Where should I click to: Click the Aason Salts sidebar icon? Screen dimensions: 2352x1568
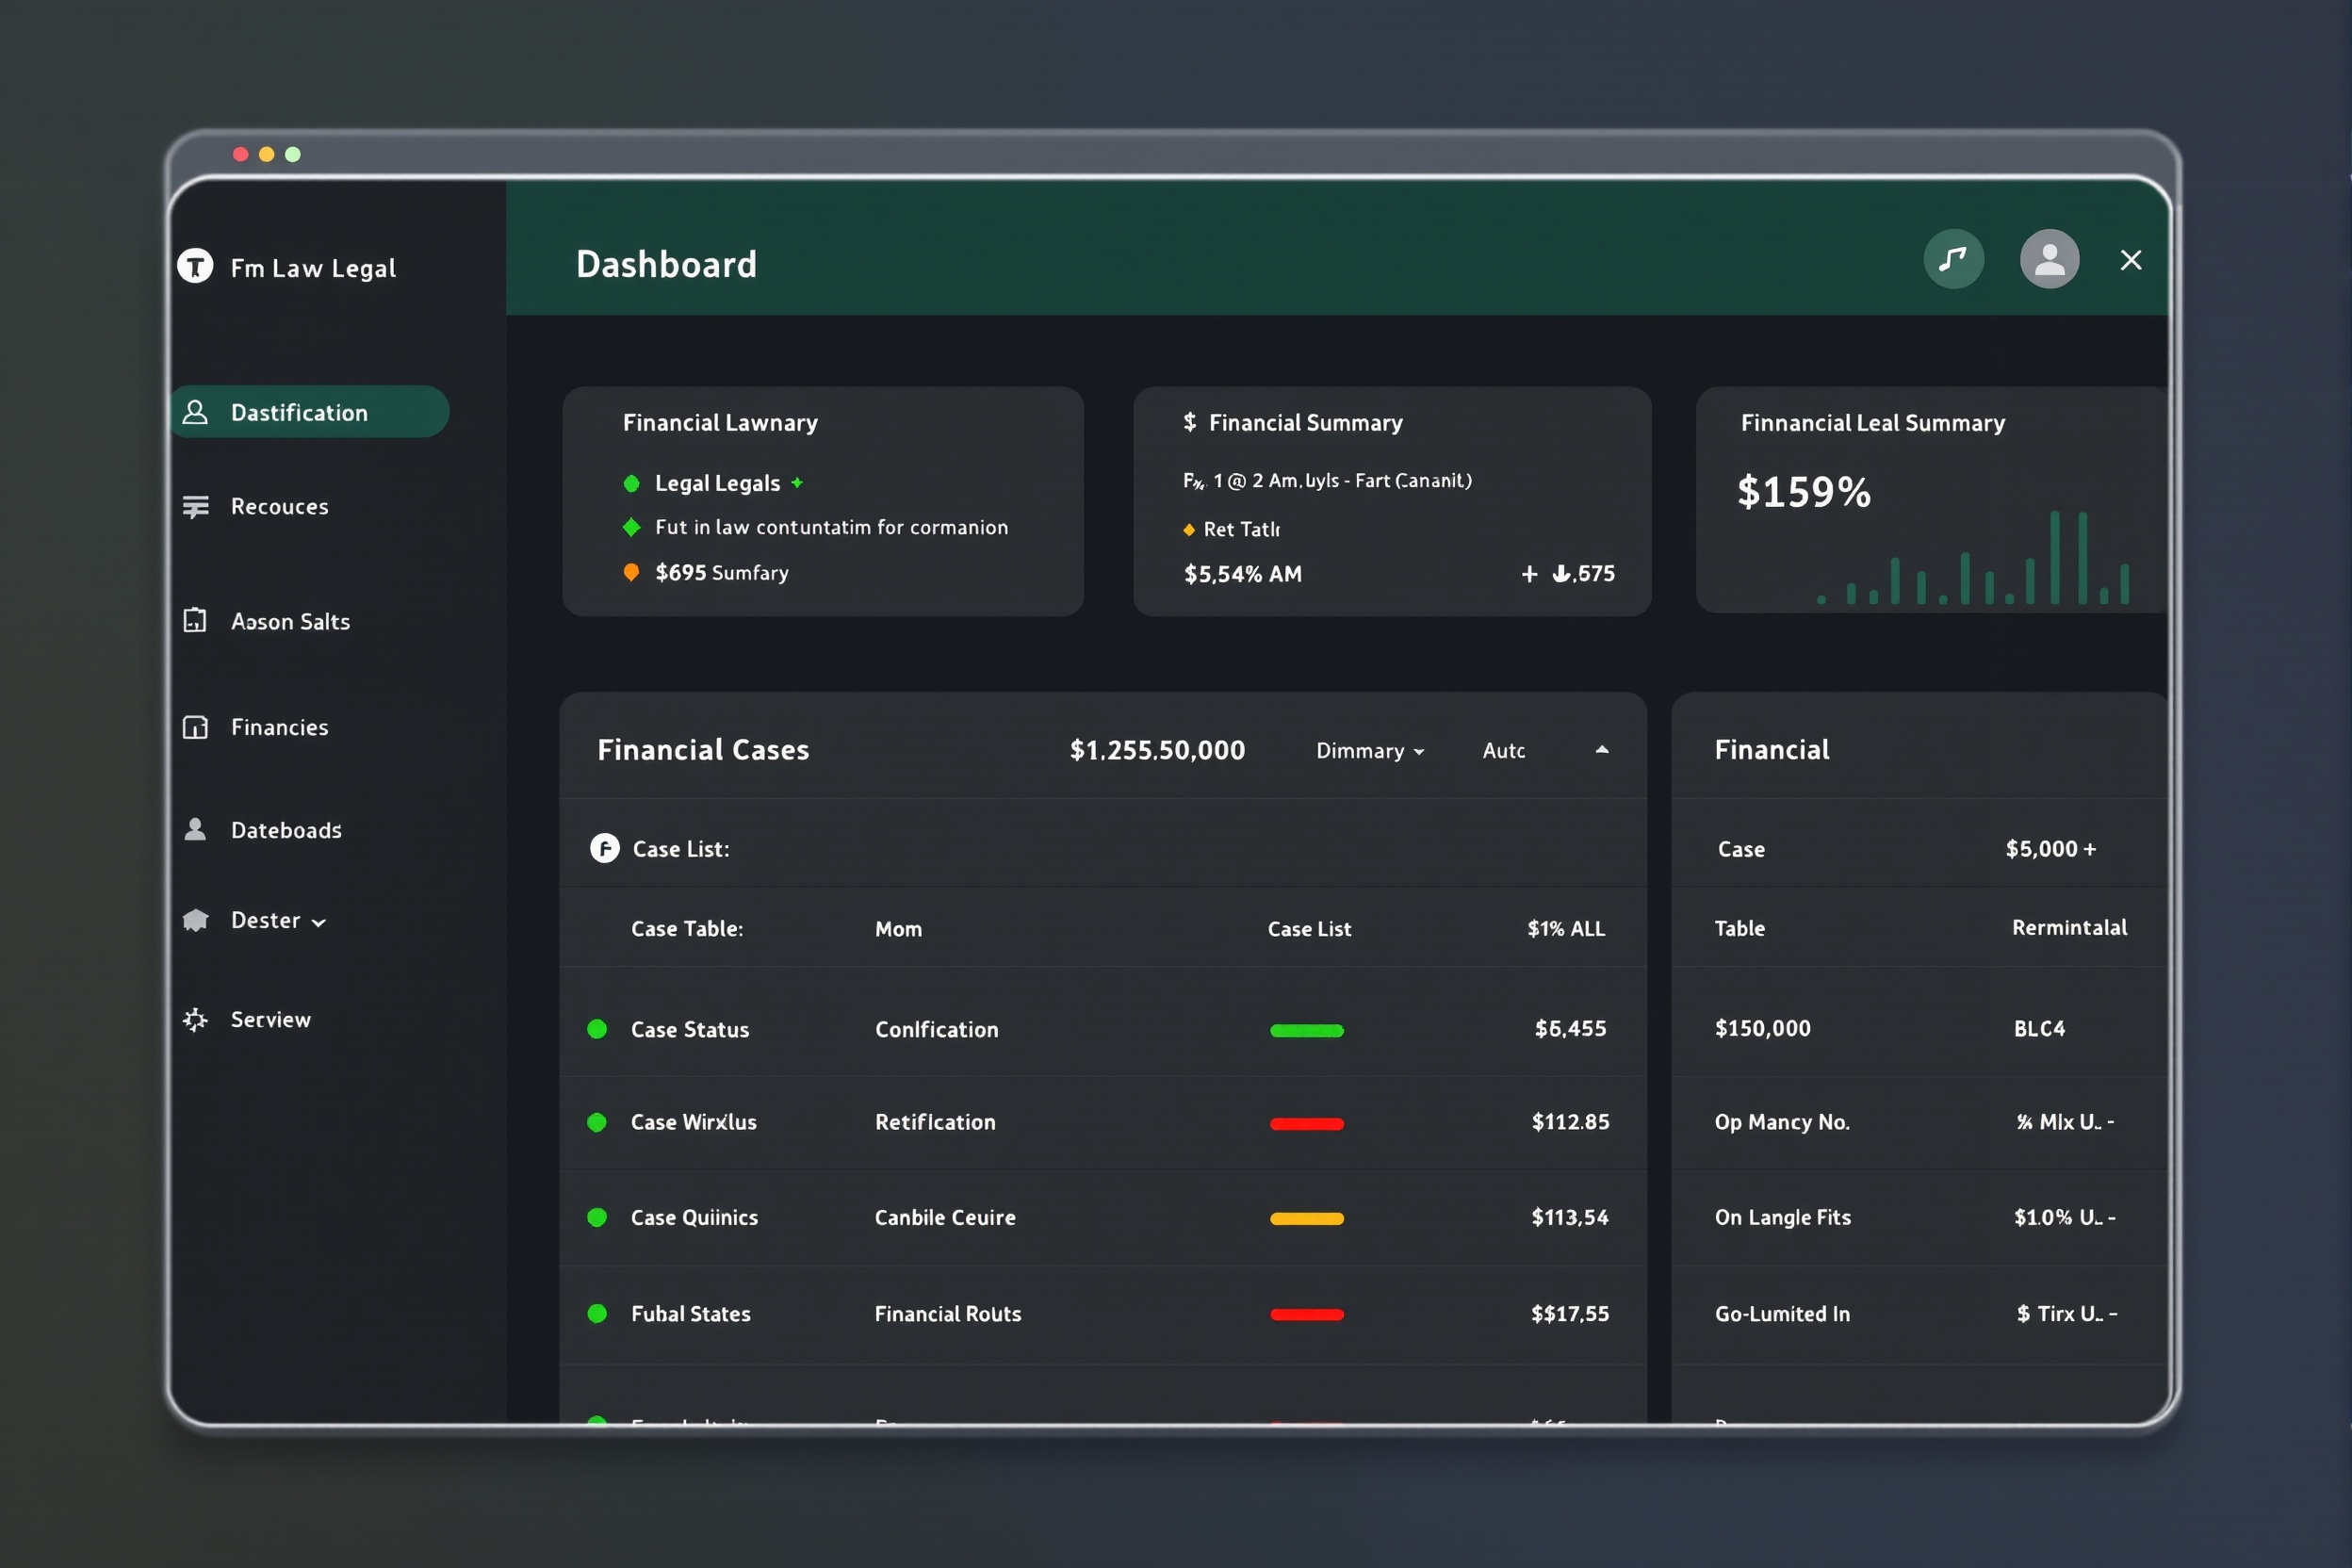(195, 621)
